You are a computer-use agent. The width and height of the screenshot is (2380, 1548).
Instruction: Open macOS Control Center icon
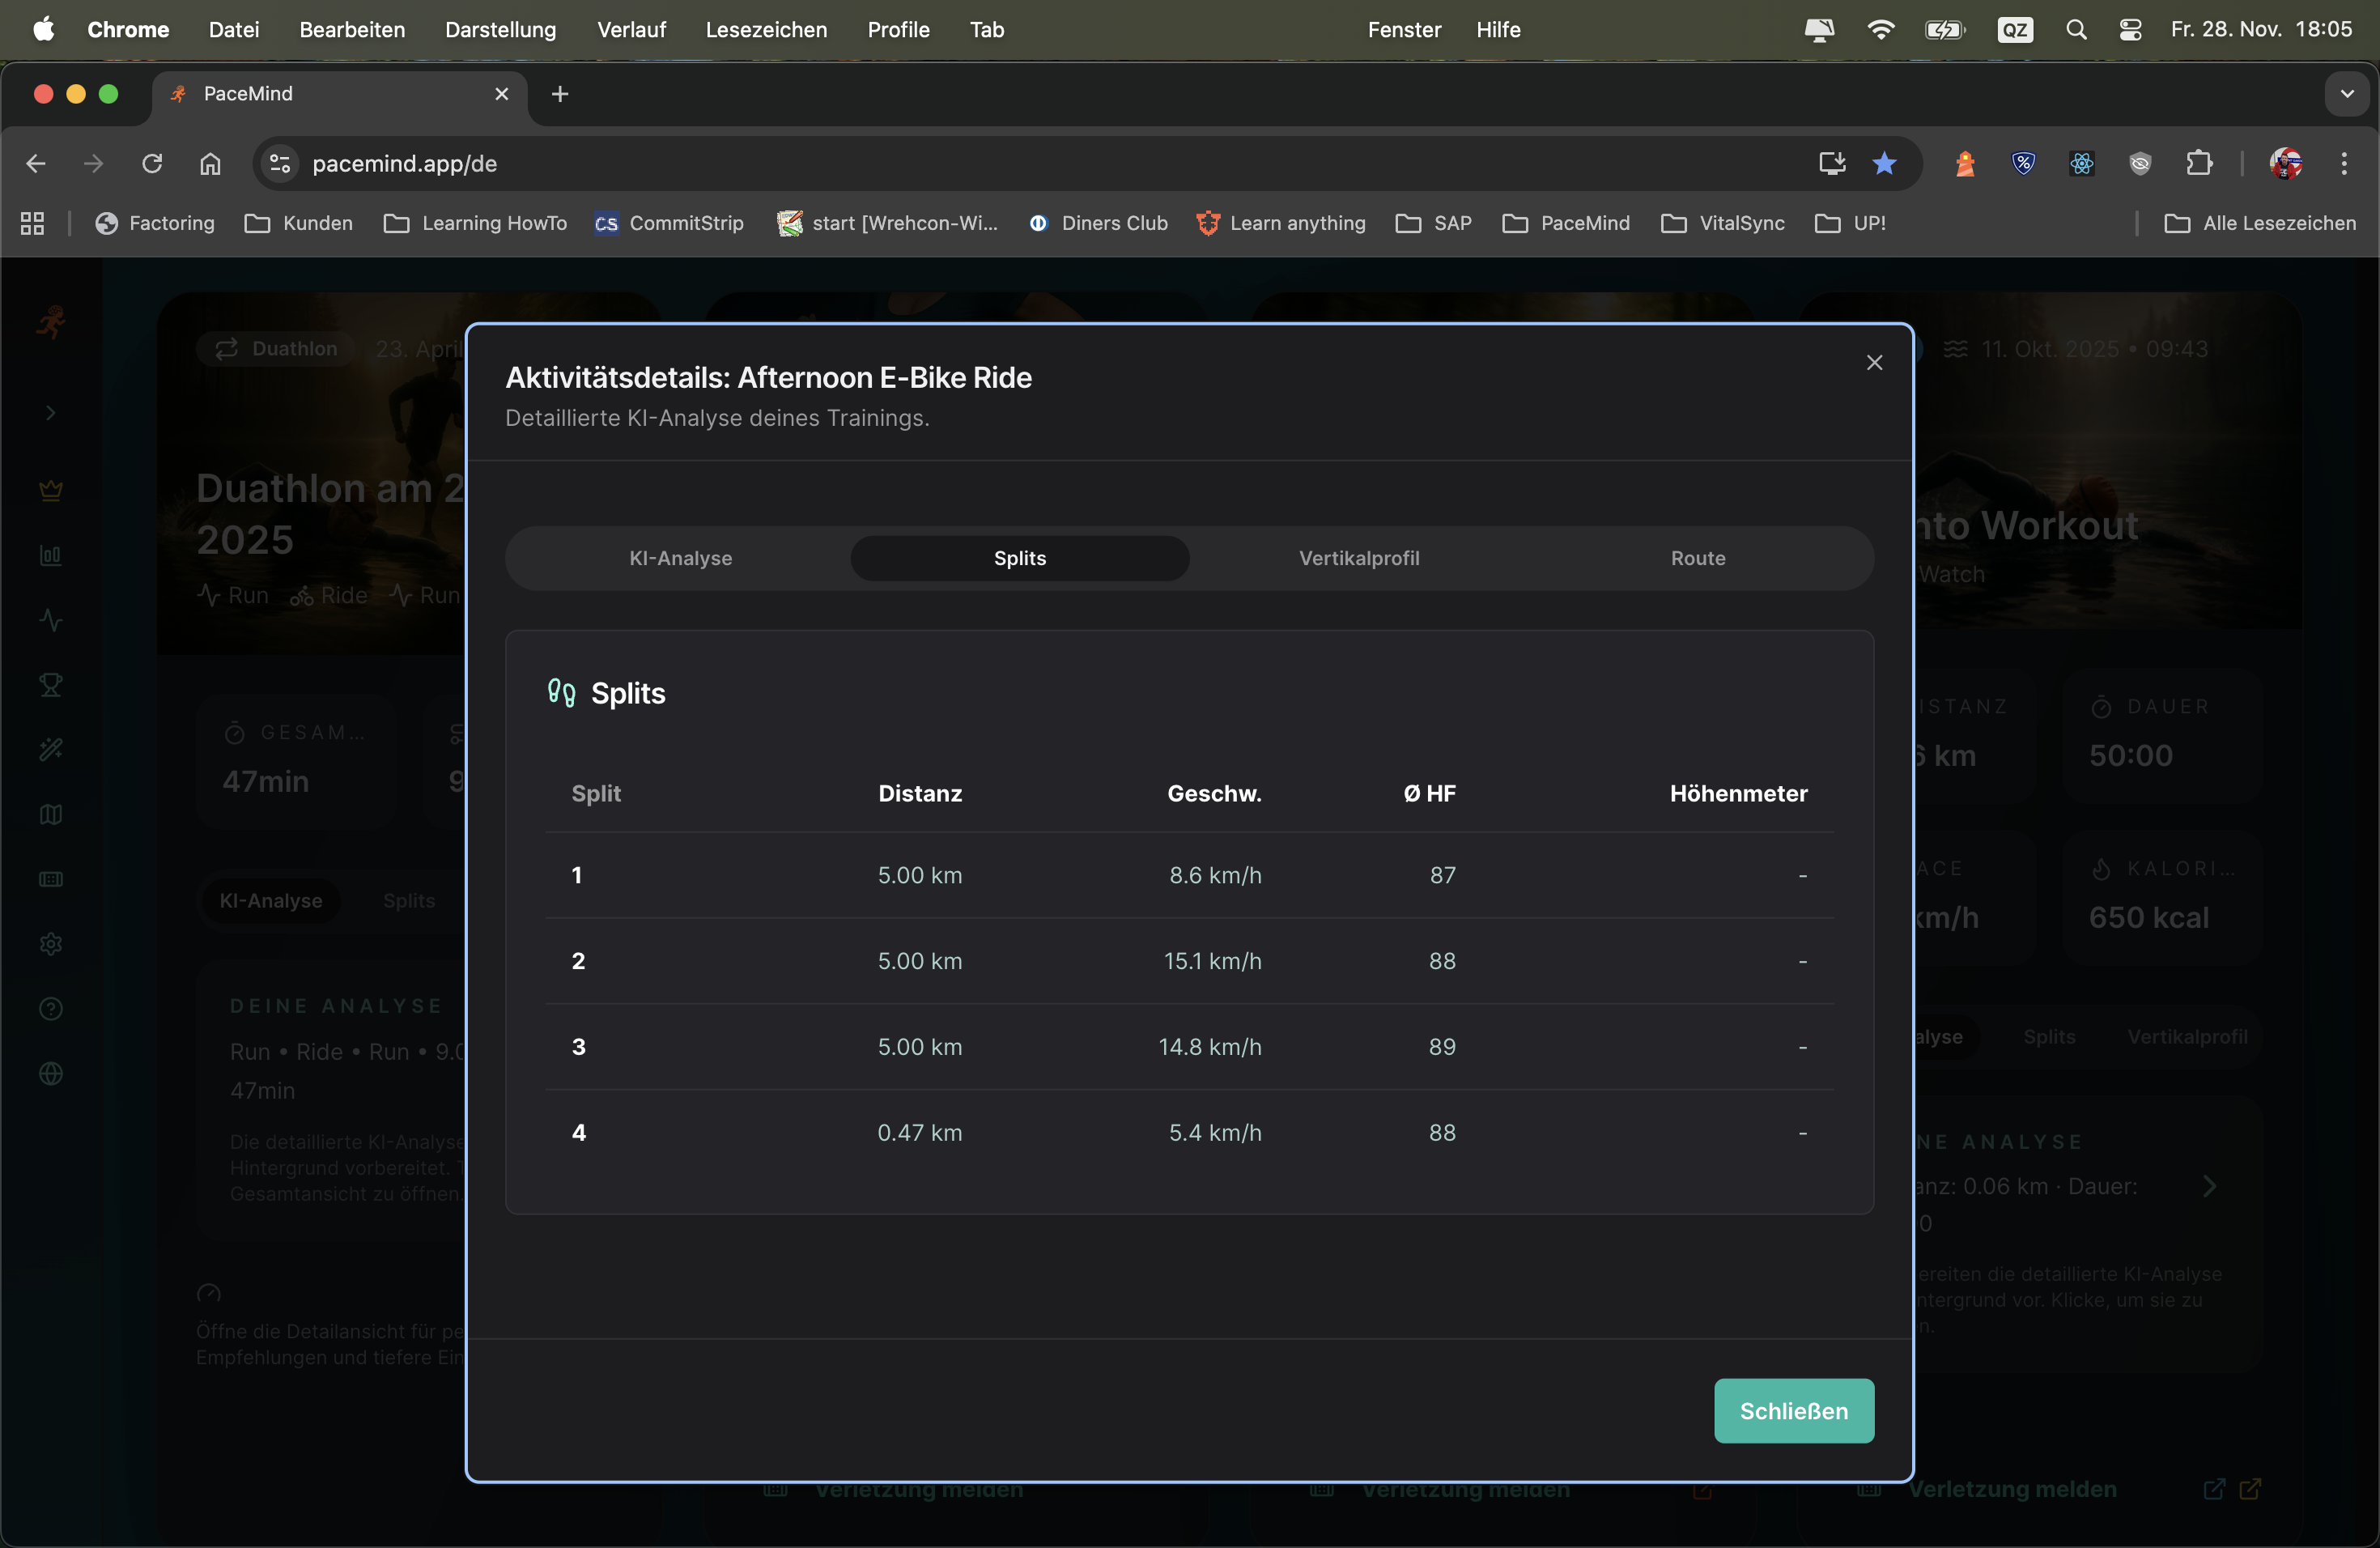2130,29
